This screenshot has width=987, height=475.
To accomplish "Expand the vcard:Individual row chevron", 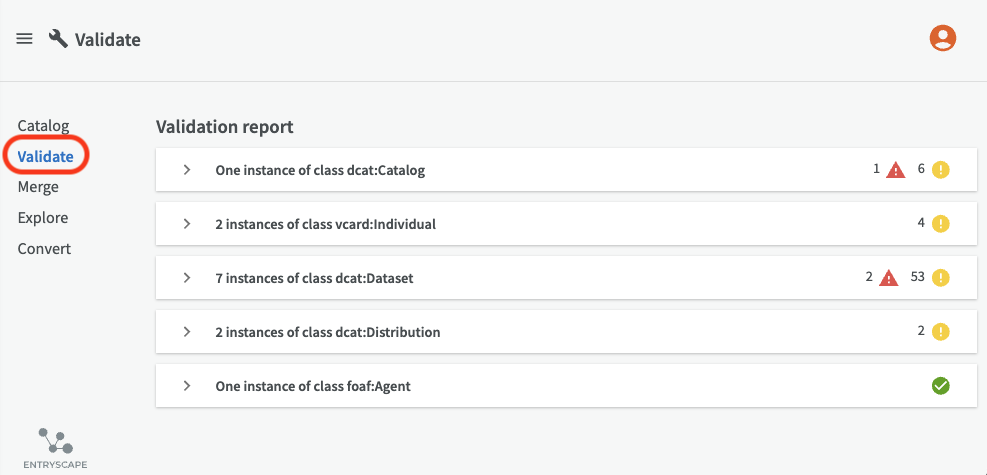I will 186,224.
